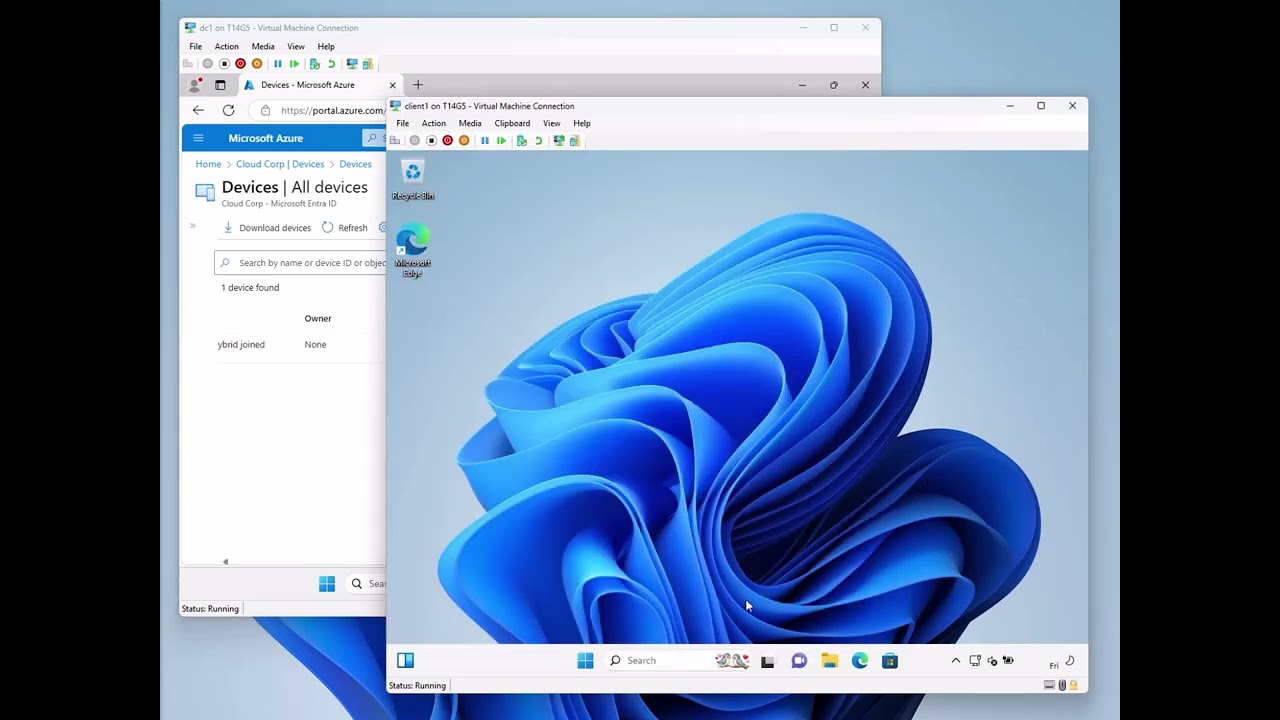
Task: Open Media menu in dc1 window
Action: 263,46
